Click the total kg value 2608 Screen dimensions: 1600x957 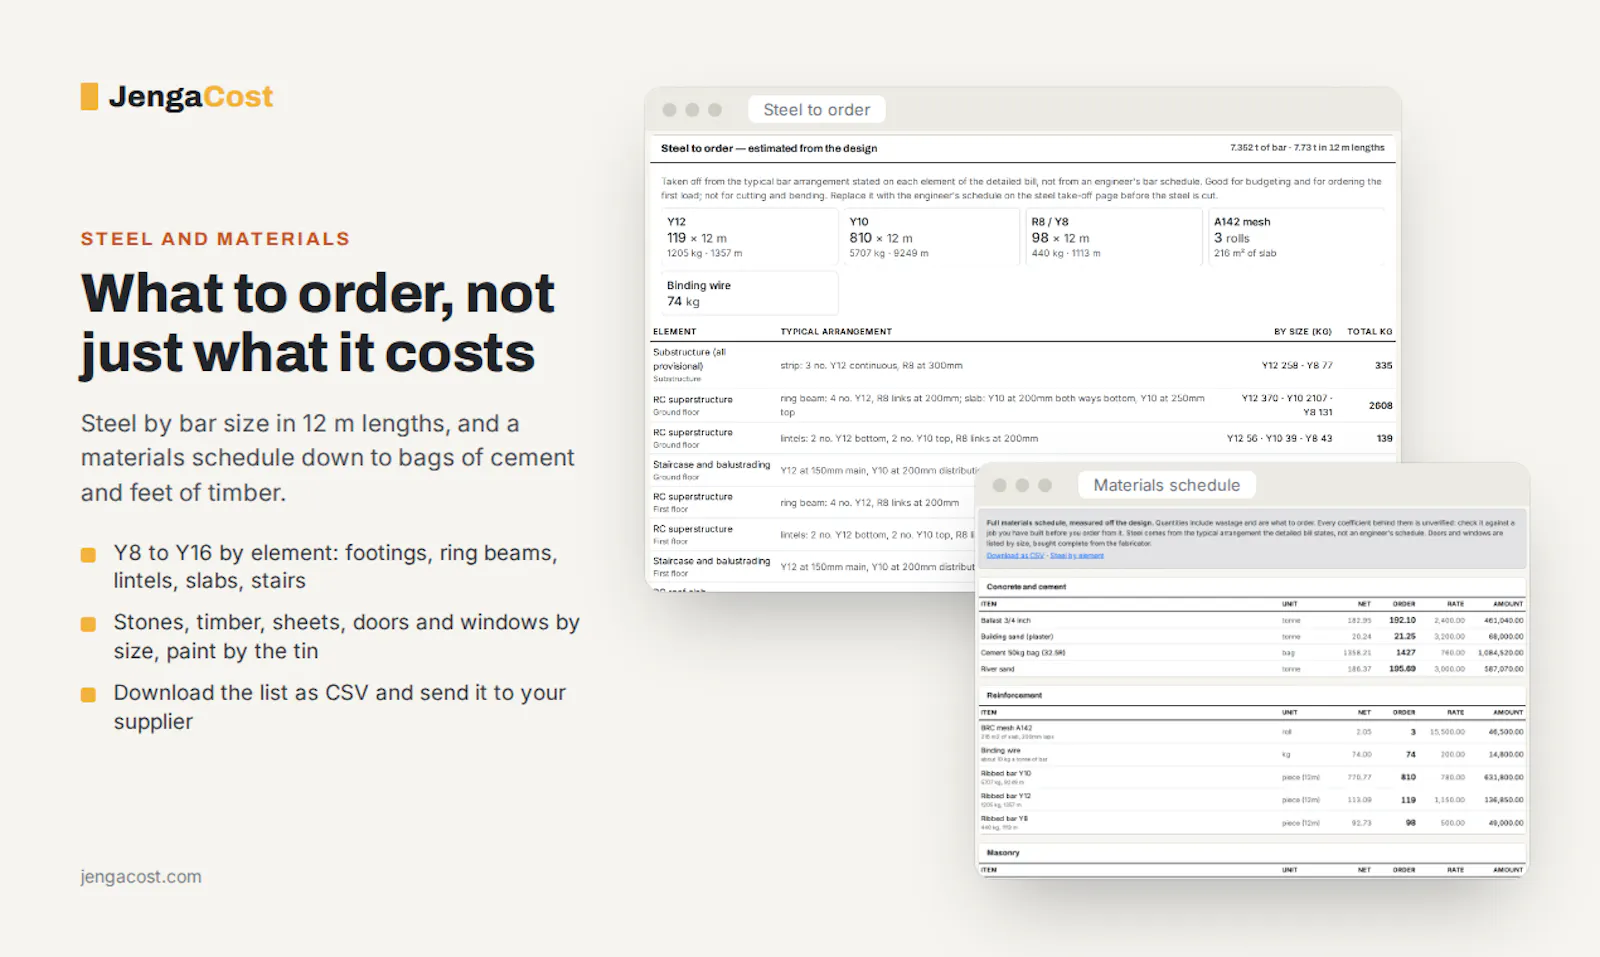[1380, 406]
